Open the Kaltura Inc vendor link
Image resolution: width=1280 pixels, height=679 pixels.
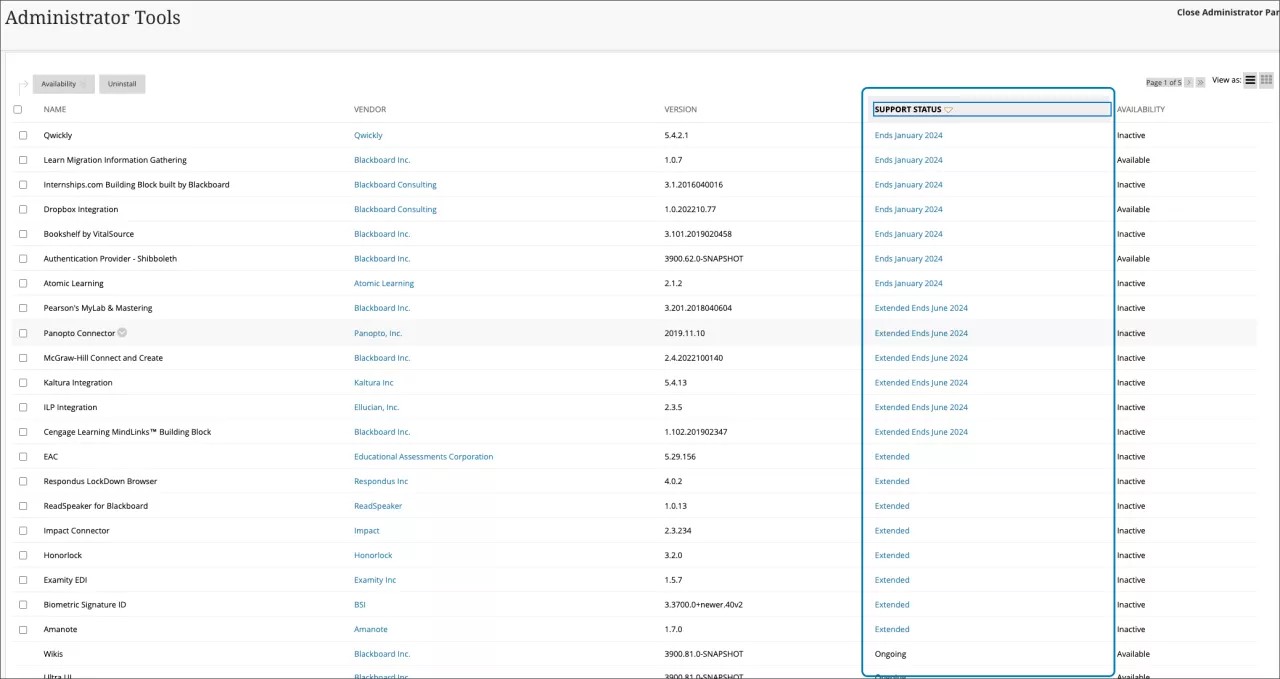[x=372, y=382]
